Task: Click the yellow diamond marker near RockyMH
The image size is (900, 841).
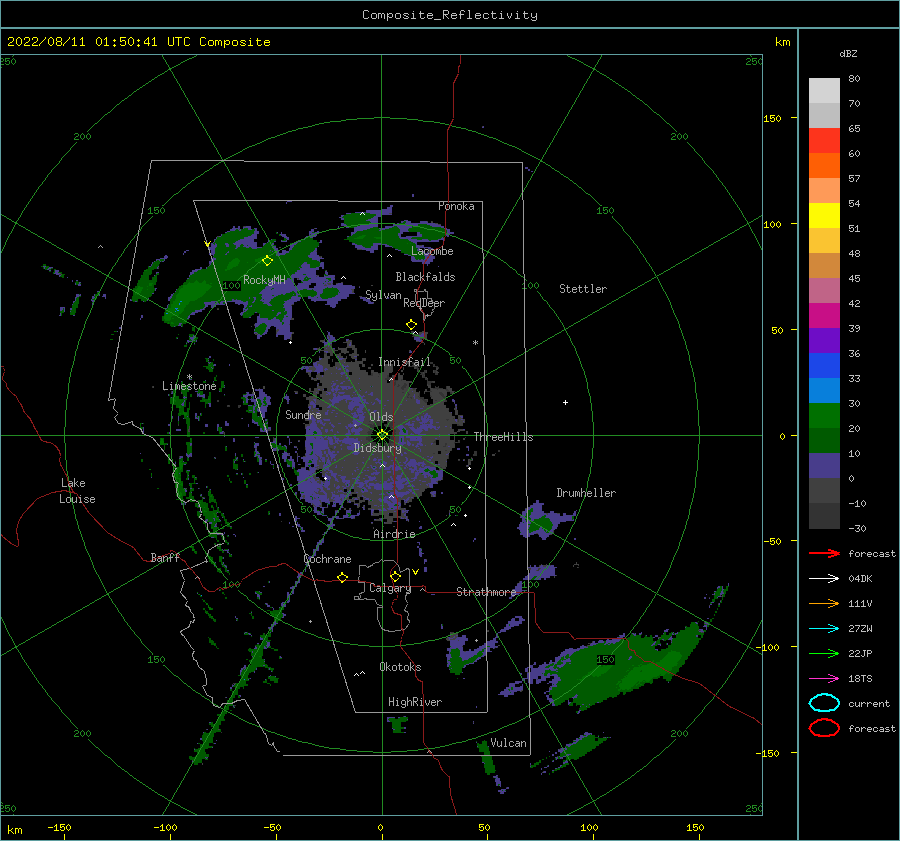Action: [267, 261]
